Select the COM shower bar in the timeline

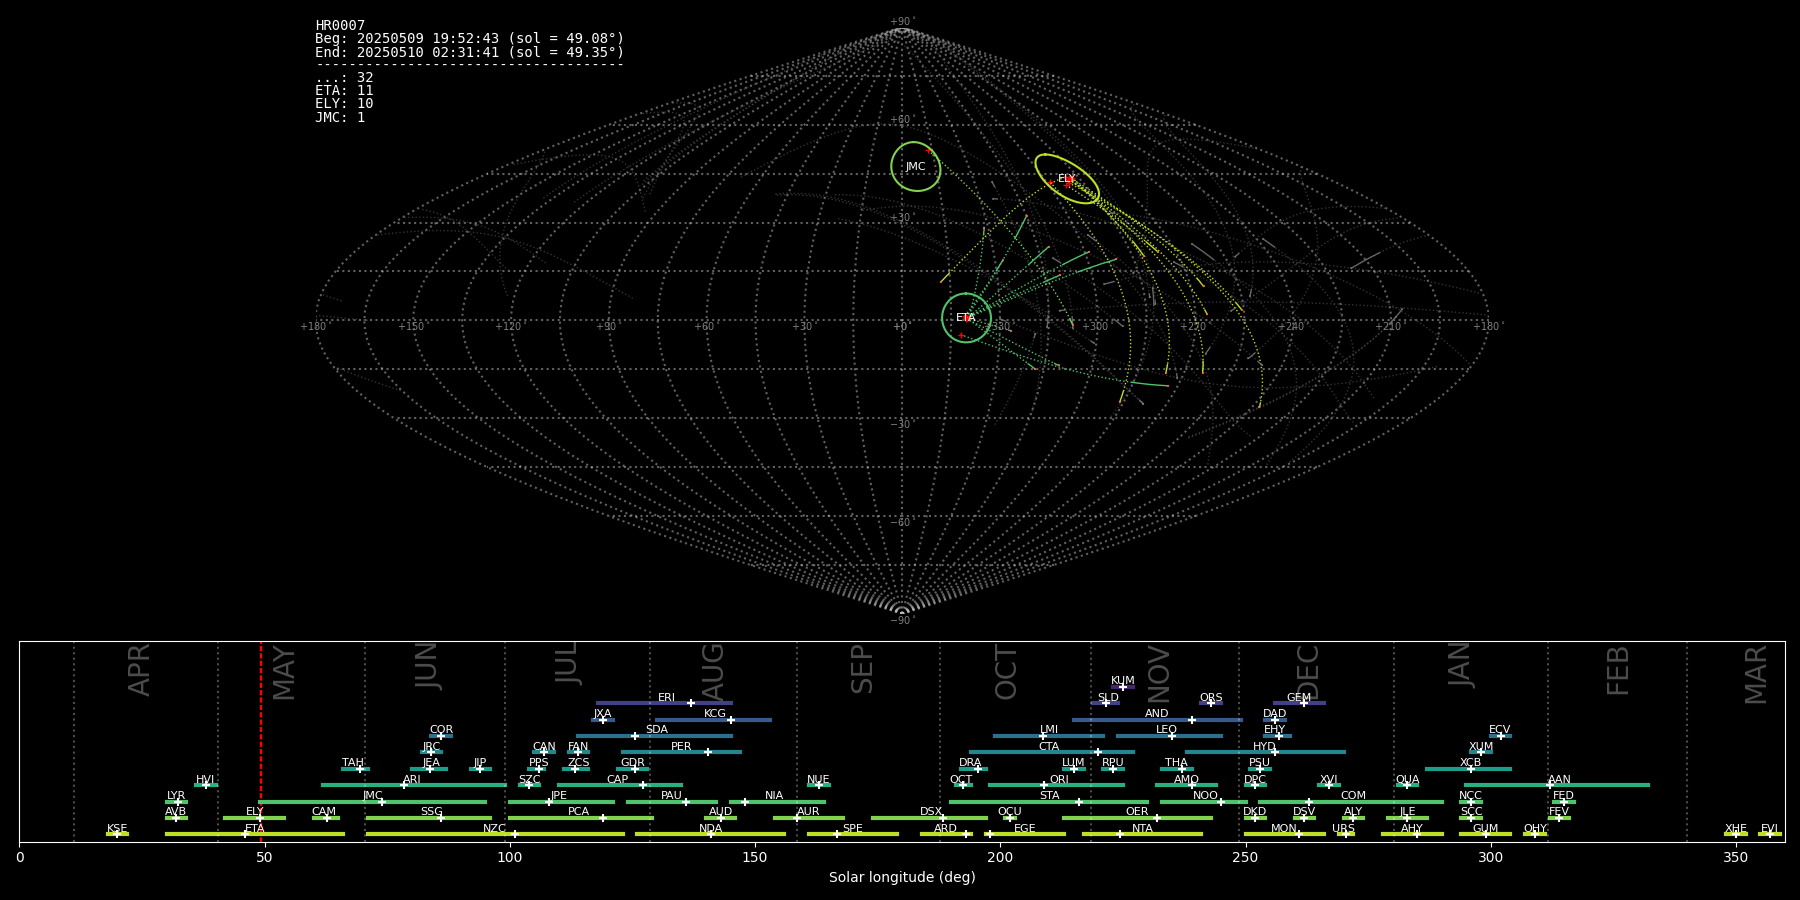1352,802
